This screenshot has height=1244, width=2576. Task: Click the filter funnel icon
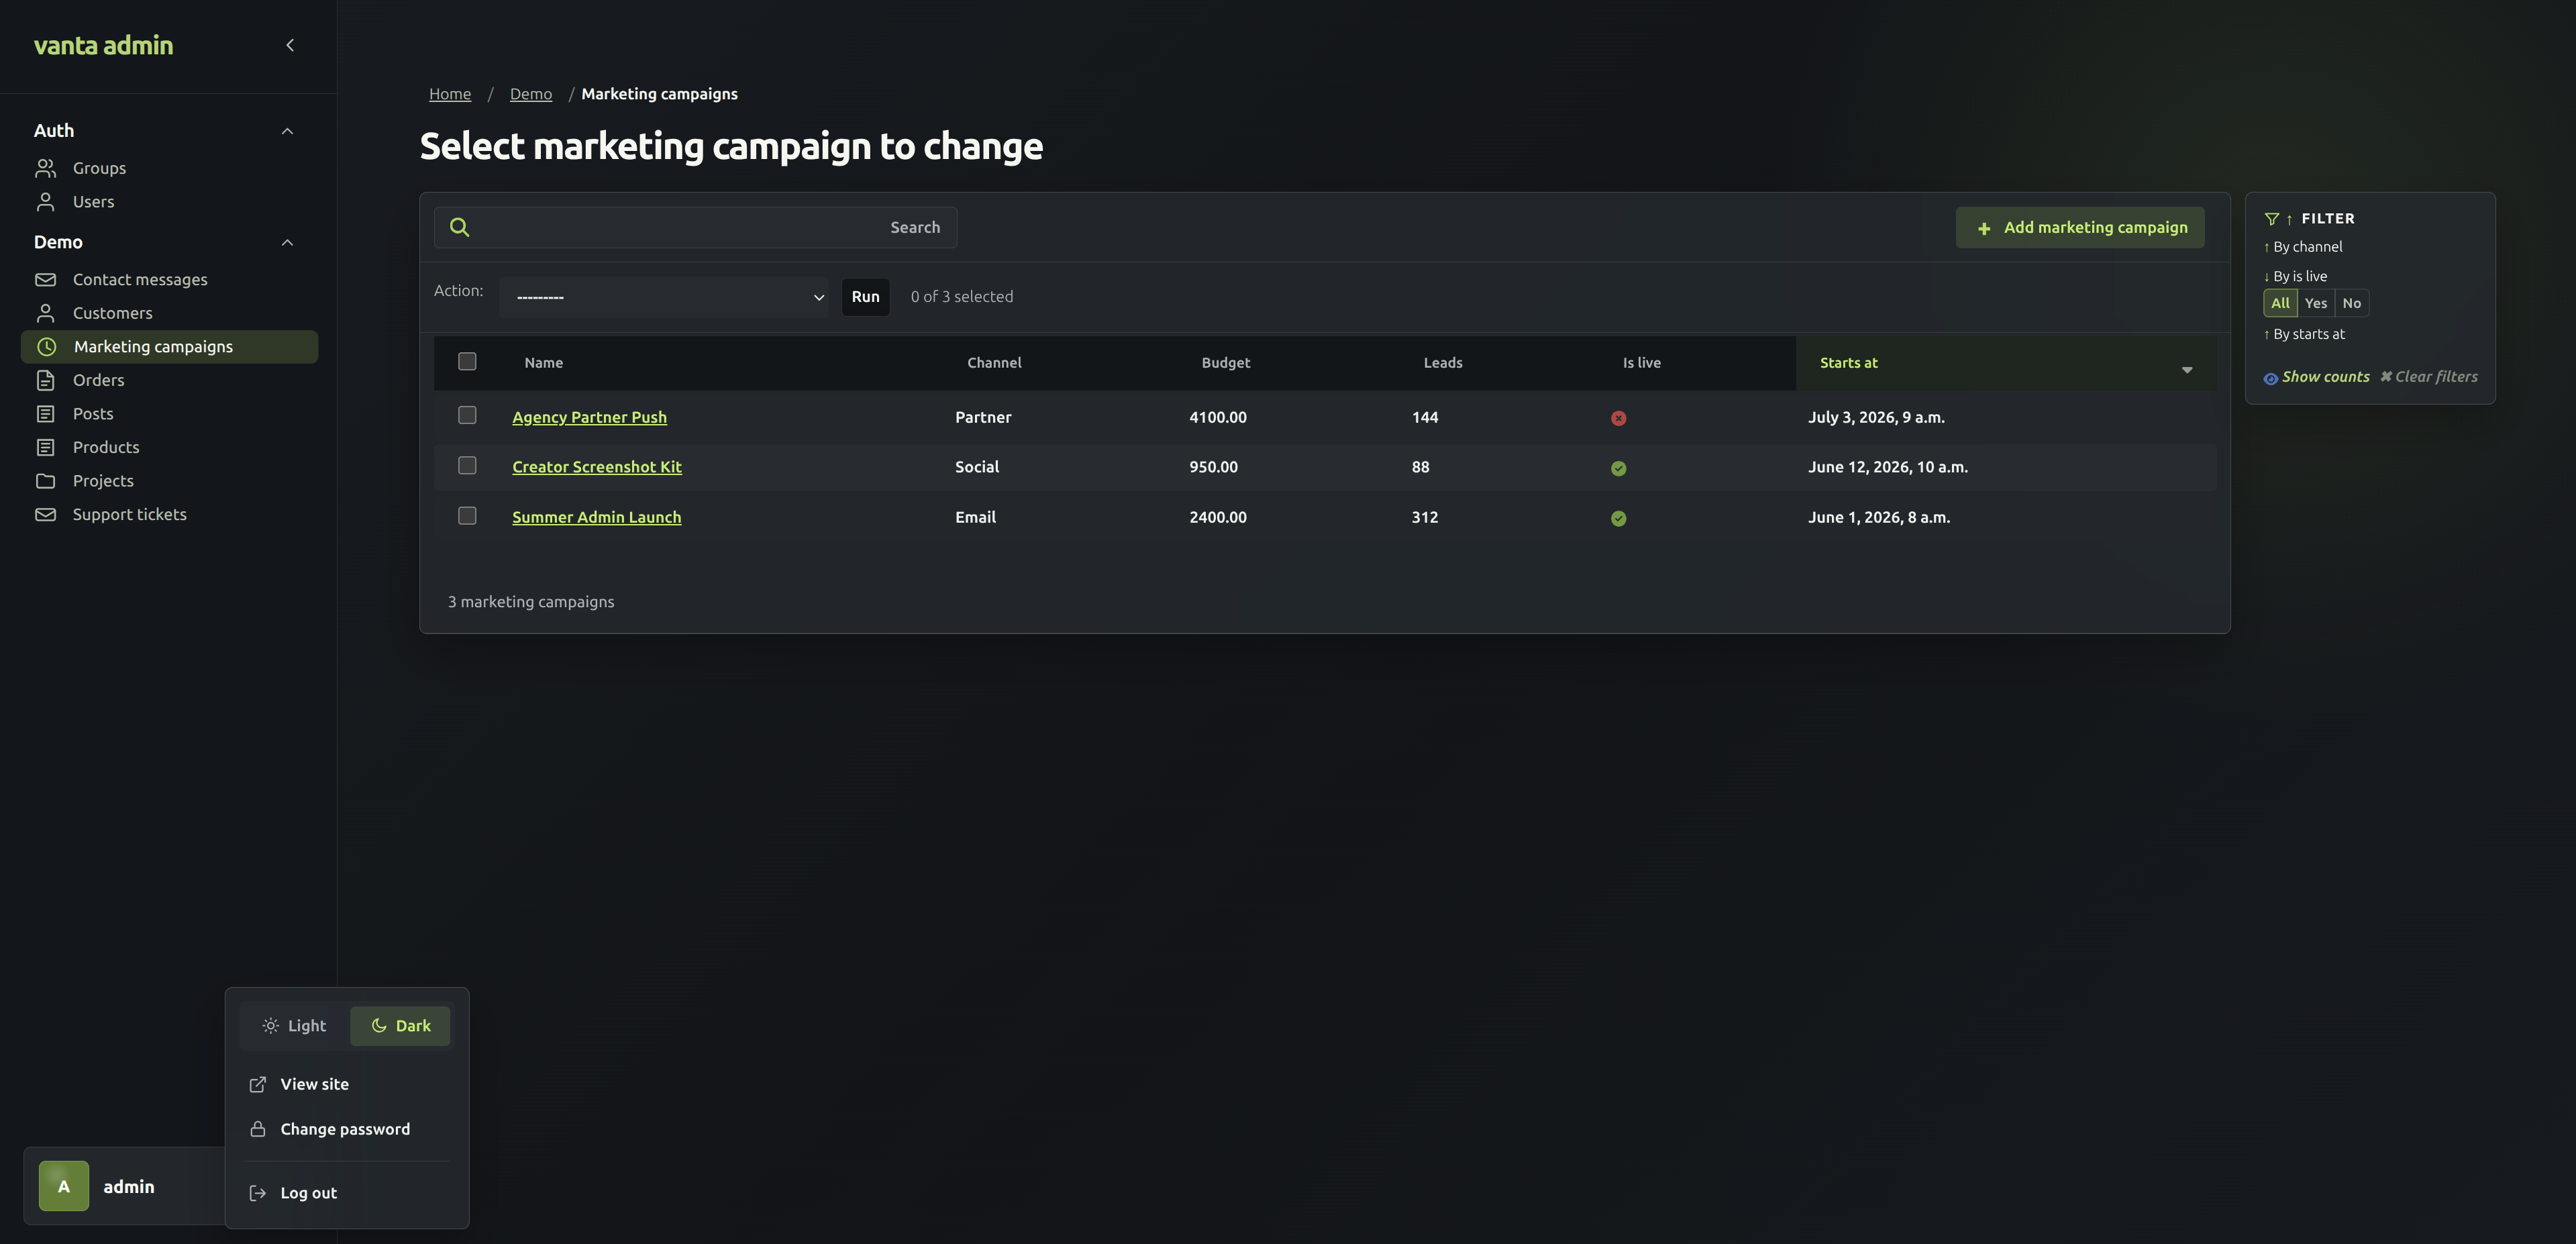coord(2271,218)
